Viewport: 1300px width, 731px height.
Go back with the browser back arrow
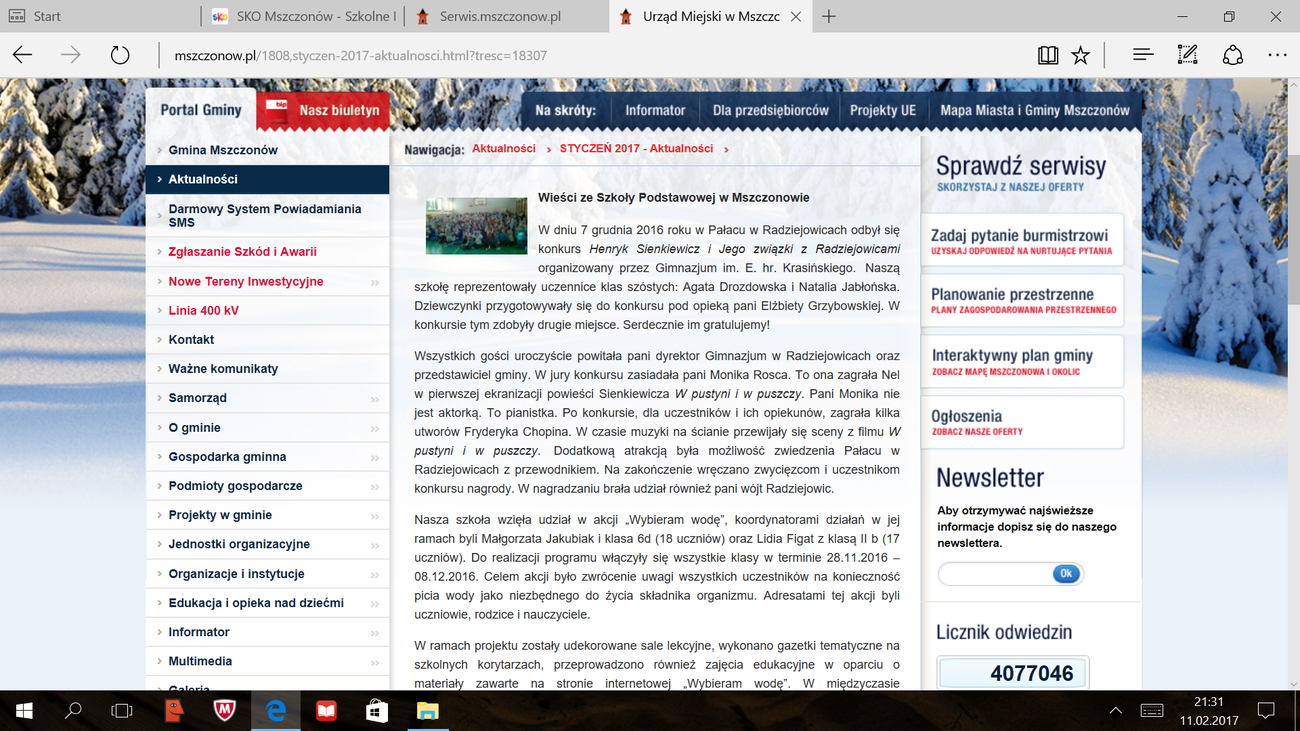coord(22,56)
